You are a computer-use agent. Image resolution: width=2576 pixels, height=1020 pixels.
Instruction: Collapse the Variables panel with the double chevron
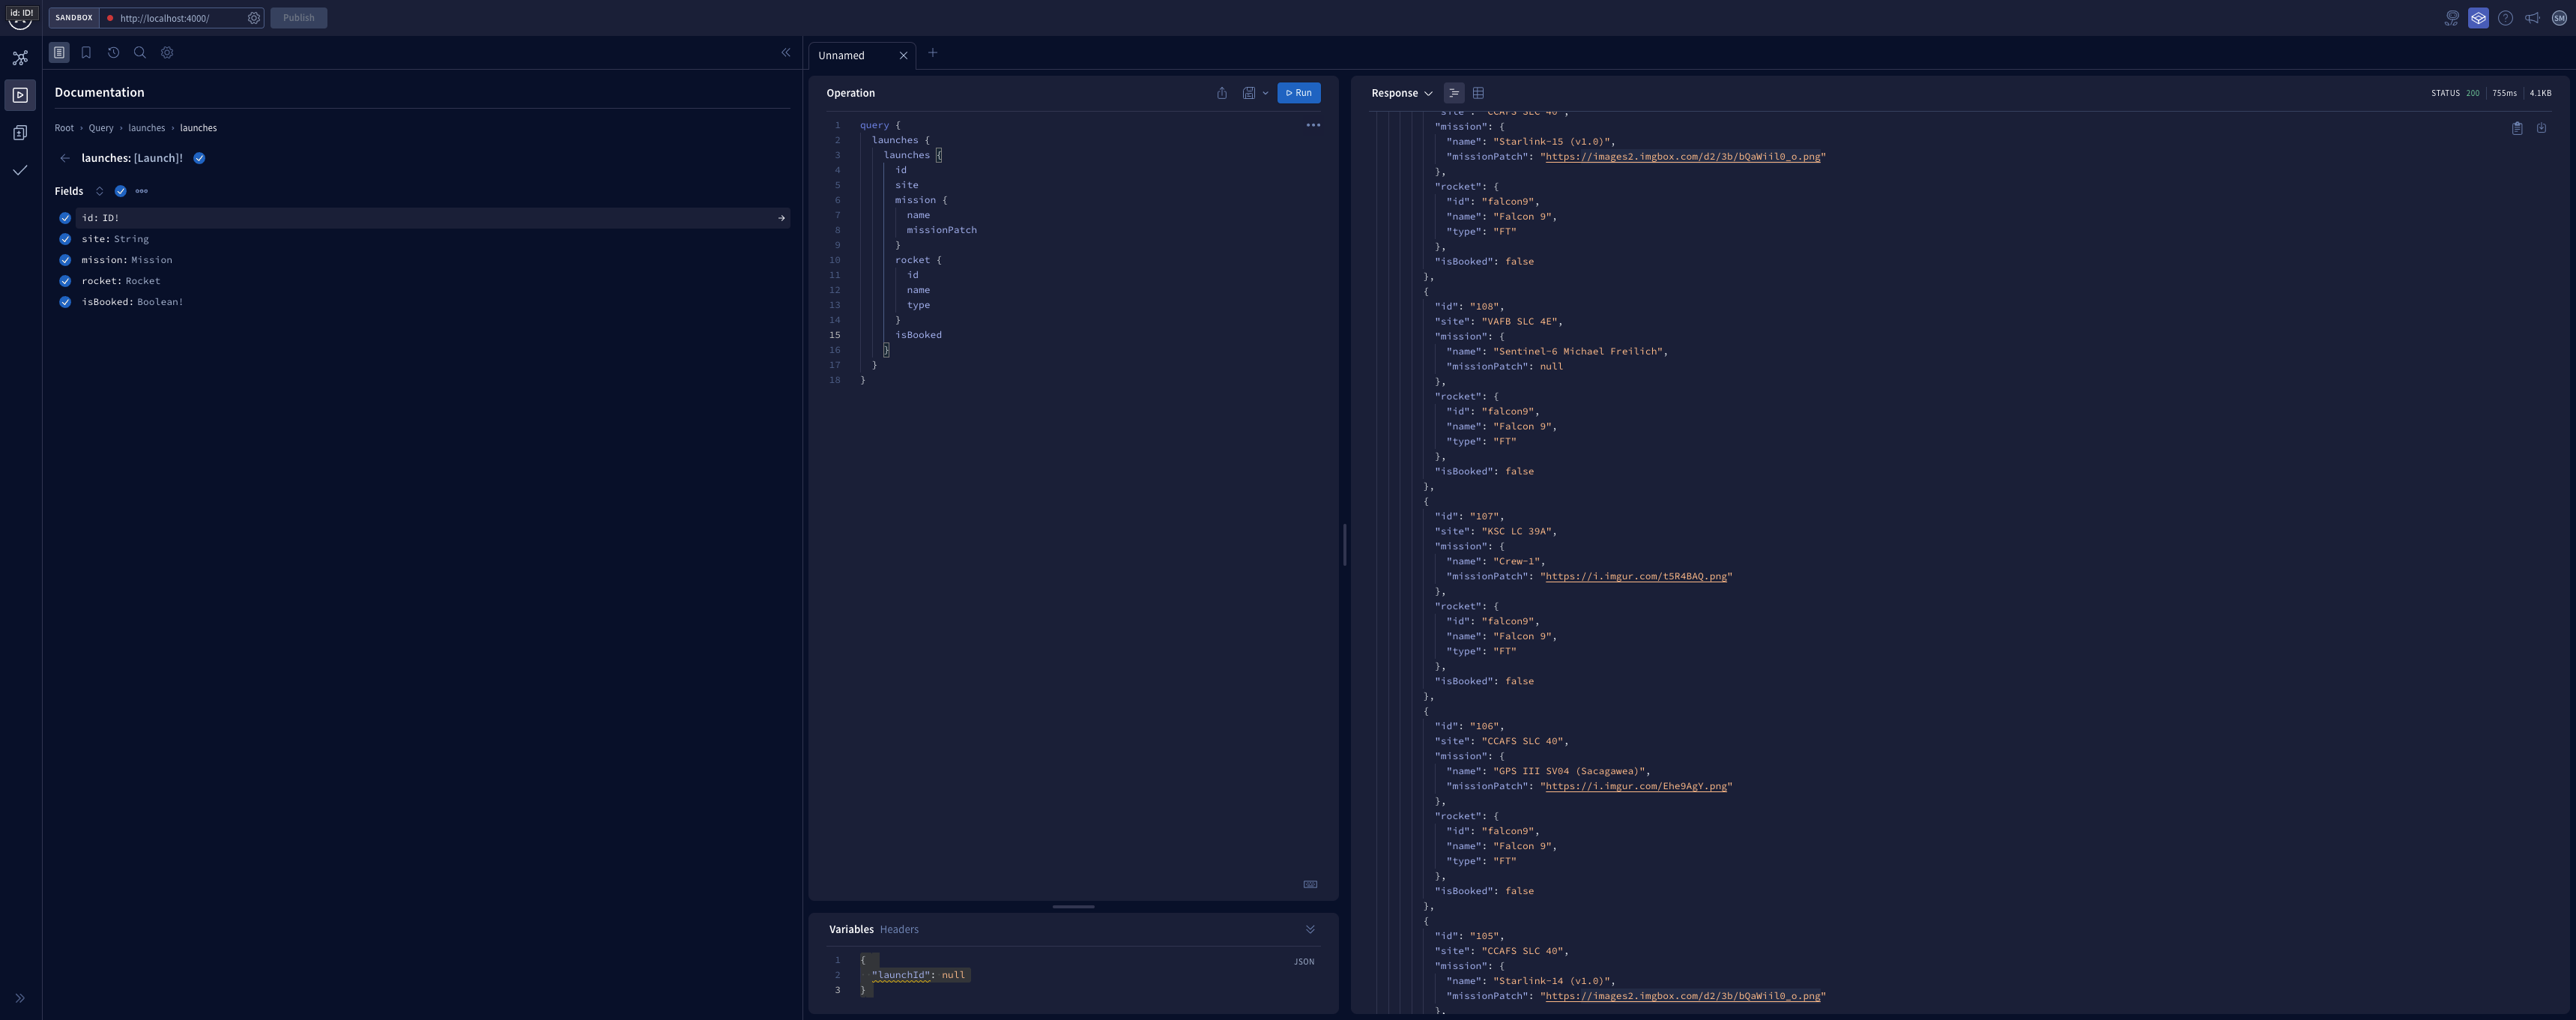point(1310,929)
